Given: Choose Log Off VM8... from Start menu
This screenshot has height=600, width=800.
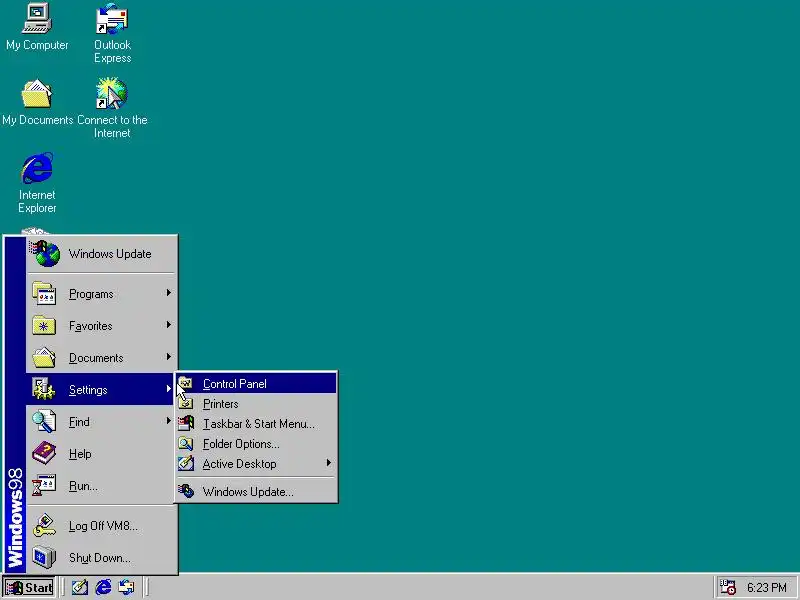Looking at the screenshot, I should click(102, 526).
